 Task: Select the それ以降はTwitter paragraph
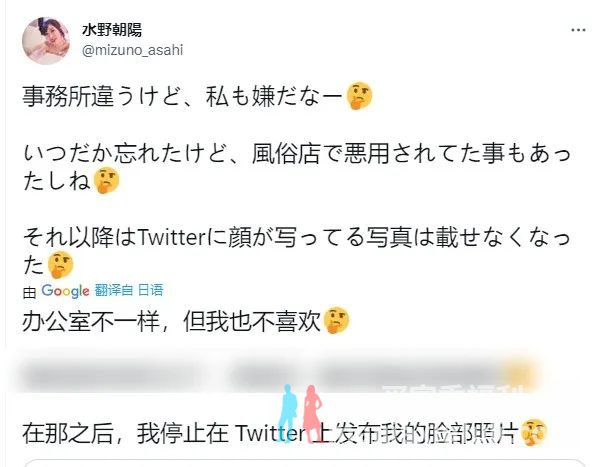point(296,251)
